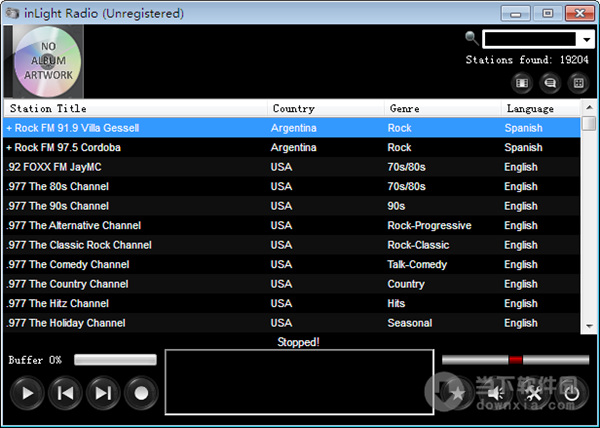600x428 pixels.
Task: Sort by the Language column header
Action: [541, 109]
